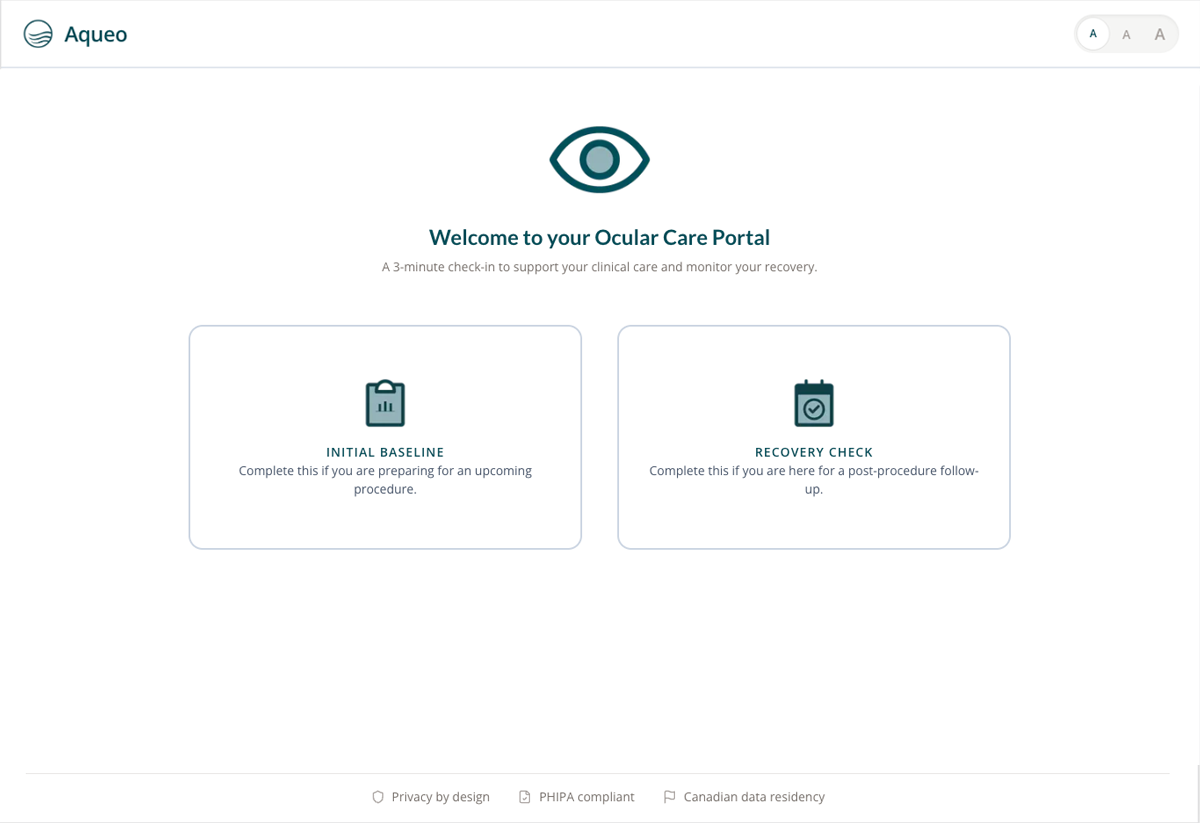Click the document icon beside PHIPA compliant
1200x823 pixels.
(x=524, y=796)
